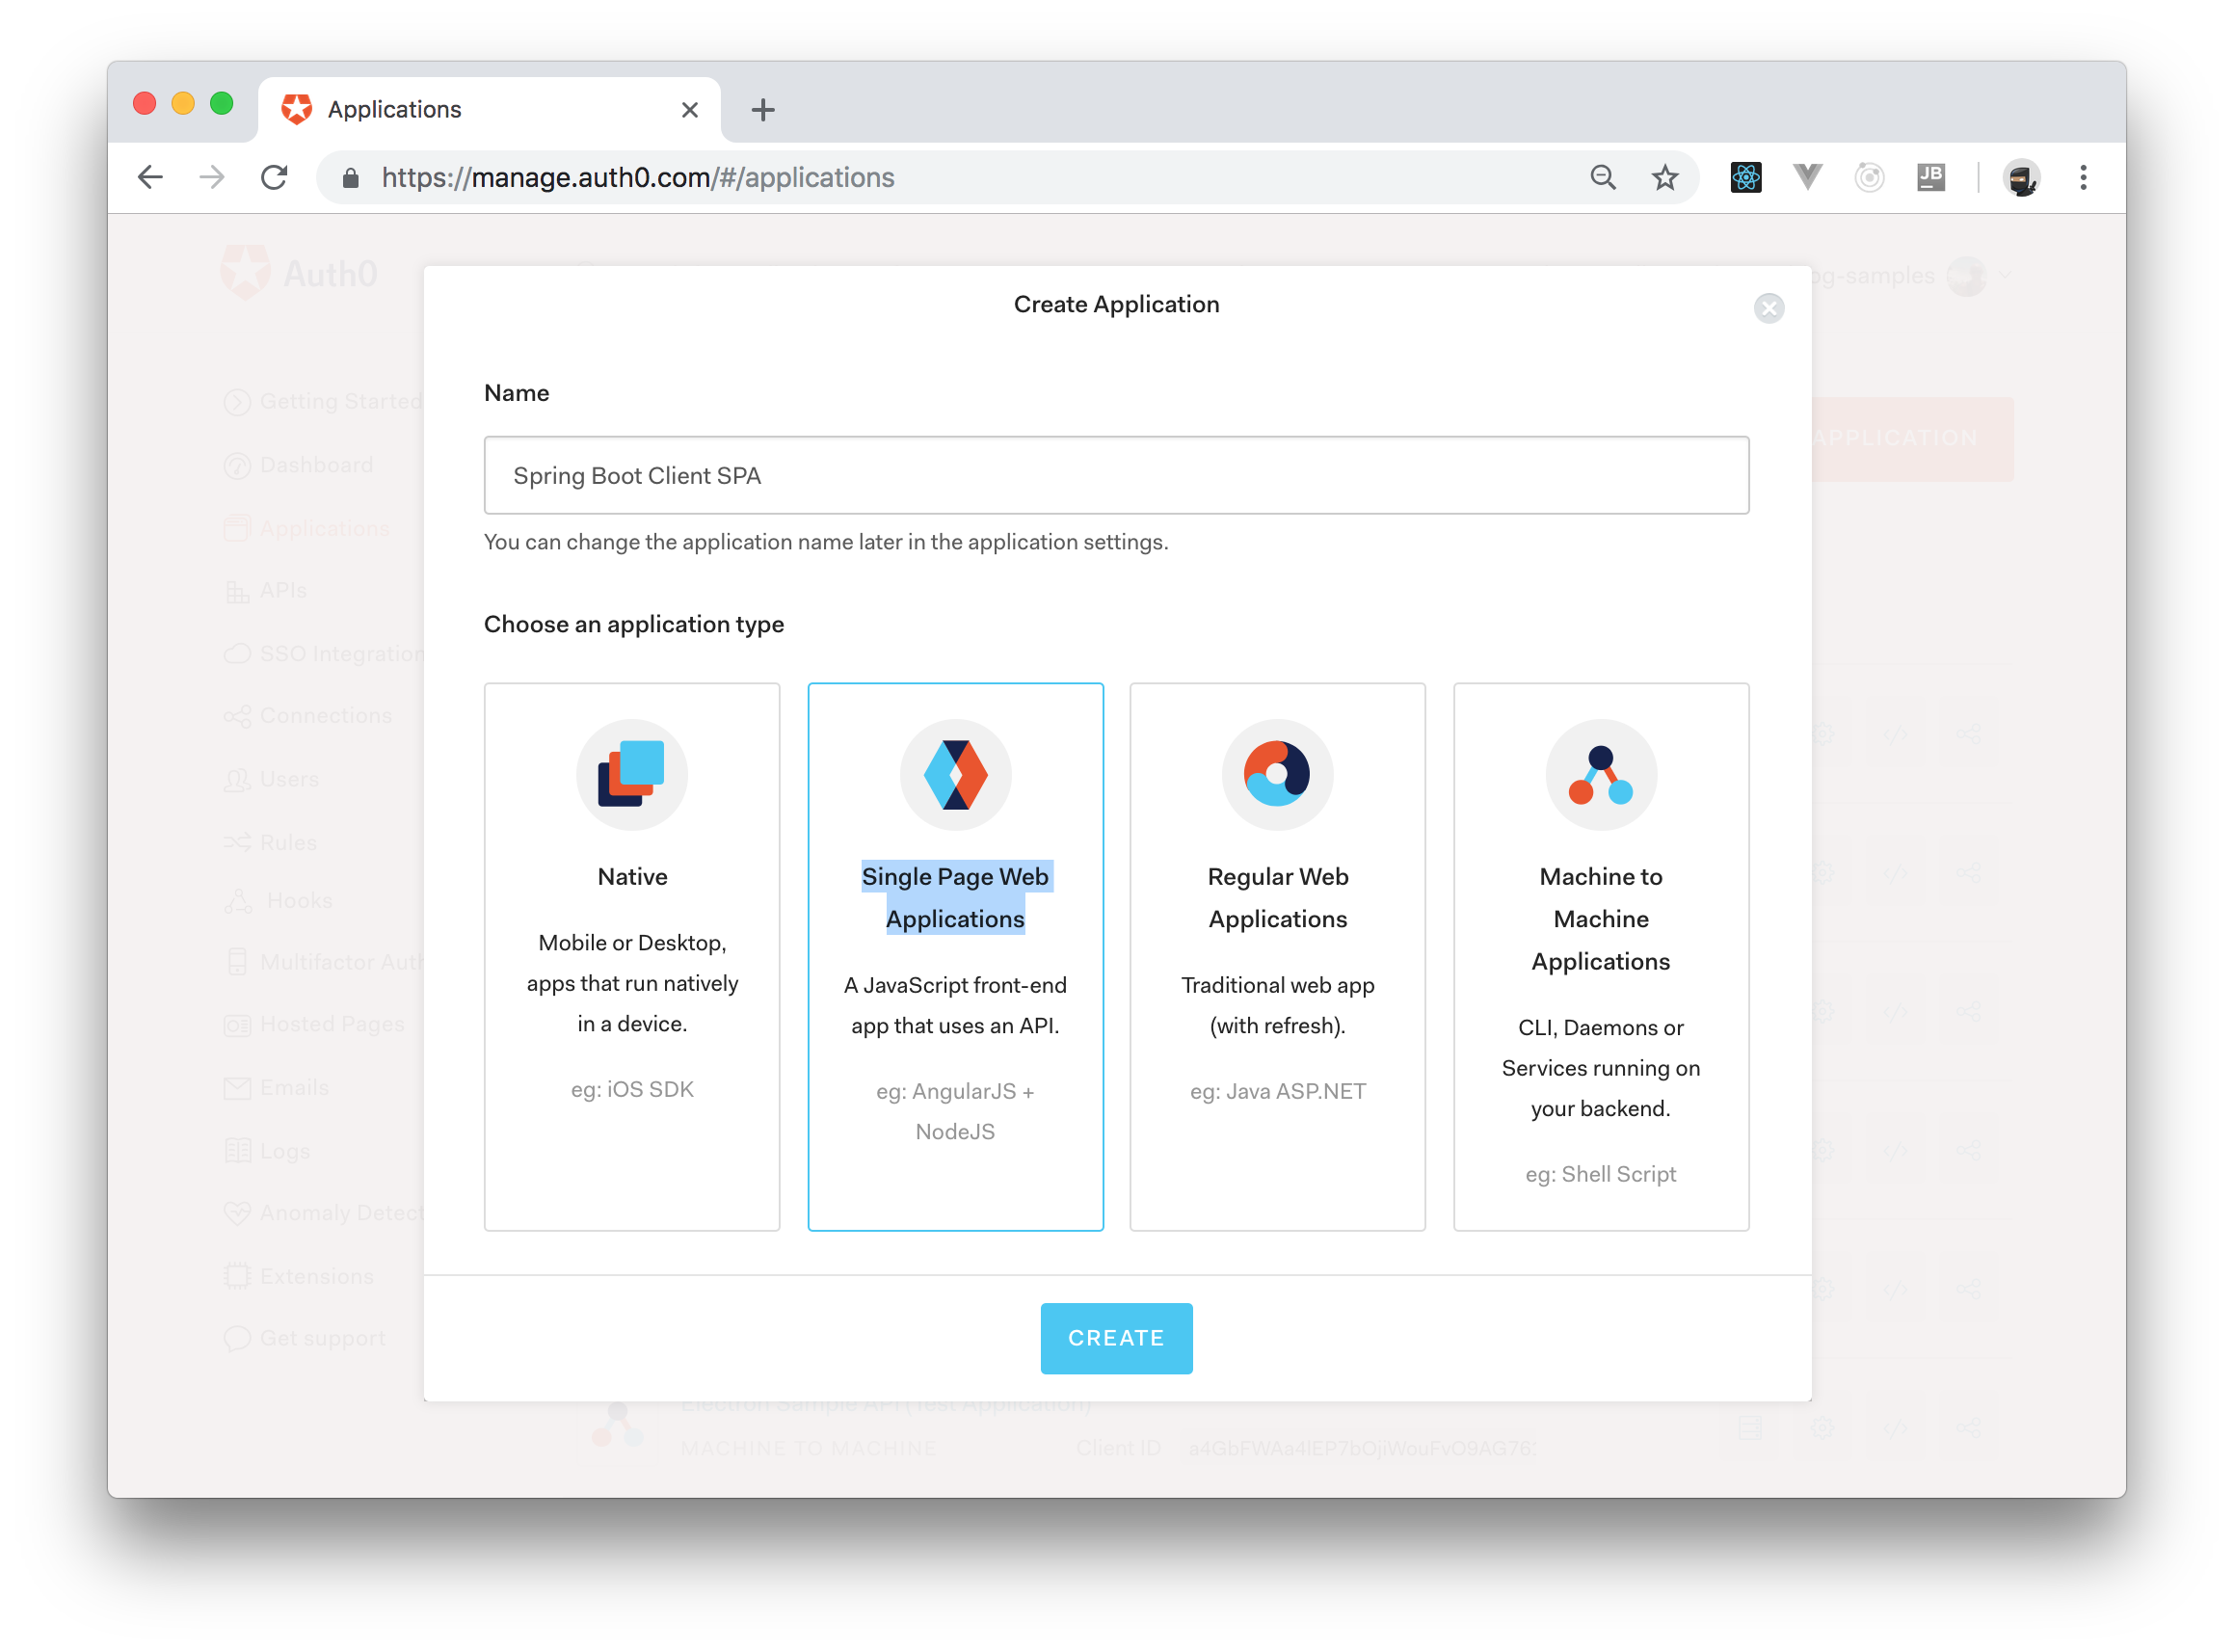Open the Vue devtools extension icon
Screen dimensions: 2234x1652
1807,178
